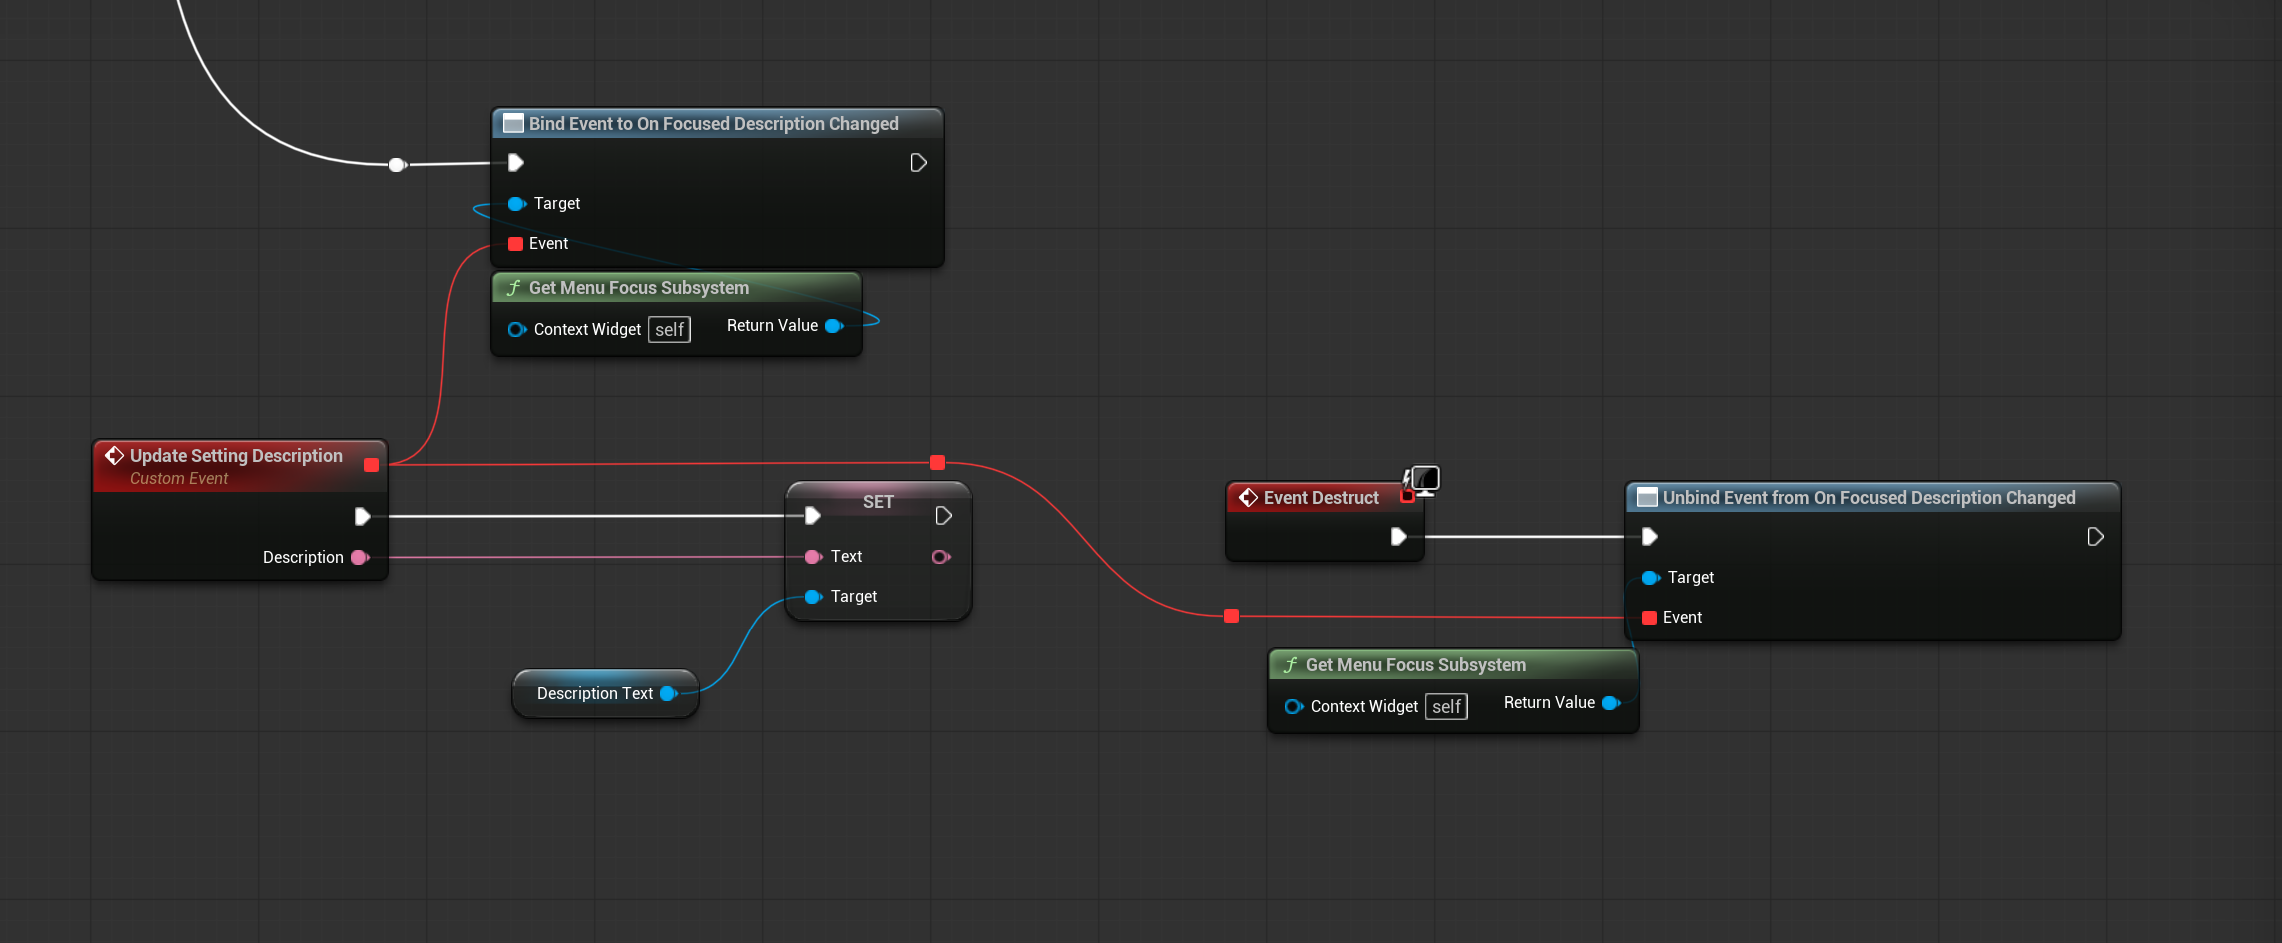This screenshot has height=943, width=2282.
Task: Click the Description Text output pin
Action: [x=669, y=693]
